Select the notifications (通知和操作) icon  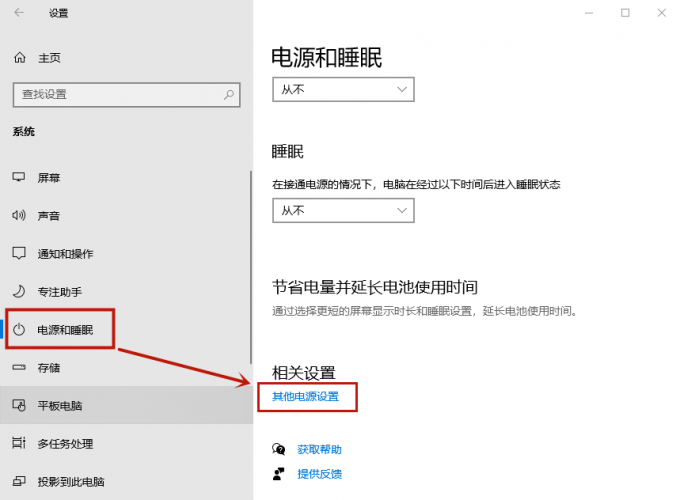19,253
